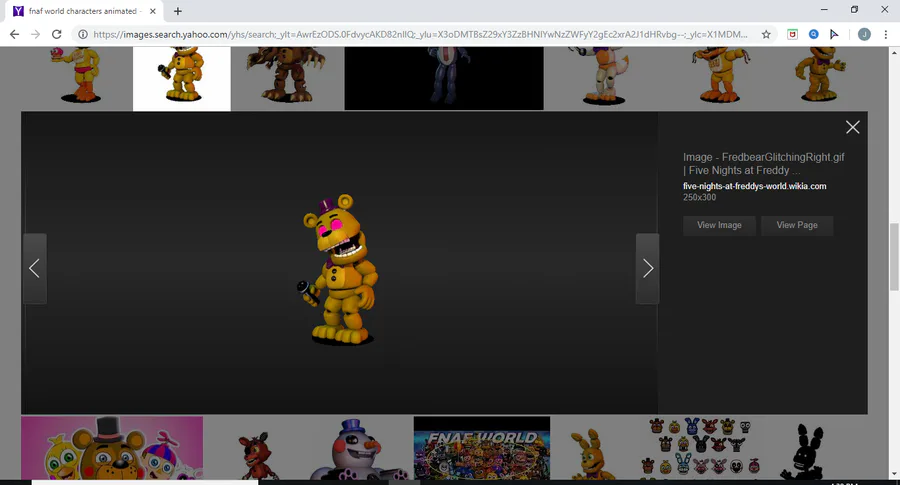Open the FredbearGlitchingRight.gif title link
Viewport: 900px width, 485px height.
(763, 164)
